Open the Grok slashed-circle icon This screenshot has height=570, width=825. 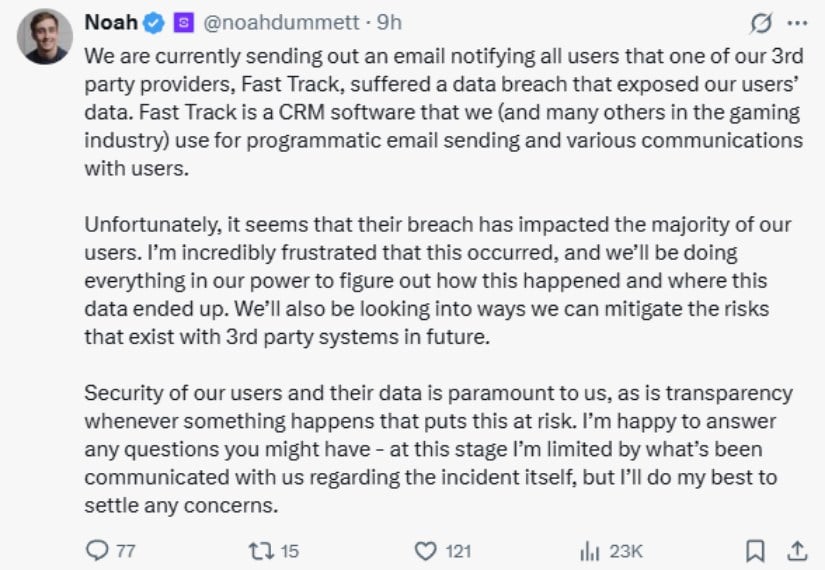tap(760, 22)
